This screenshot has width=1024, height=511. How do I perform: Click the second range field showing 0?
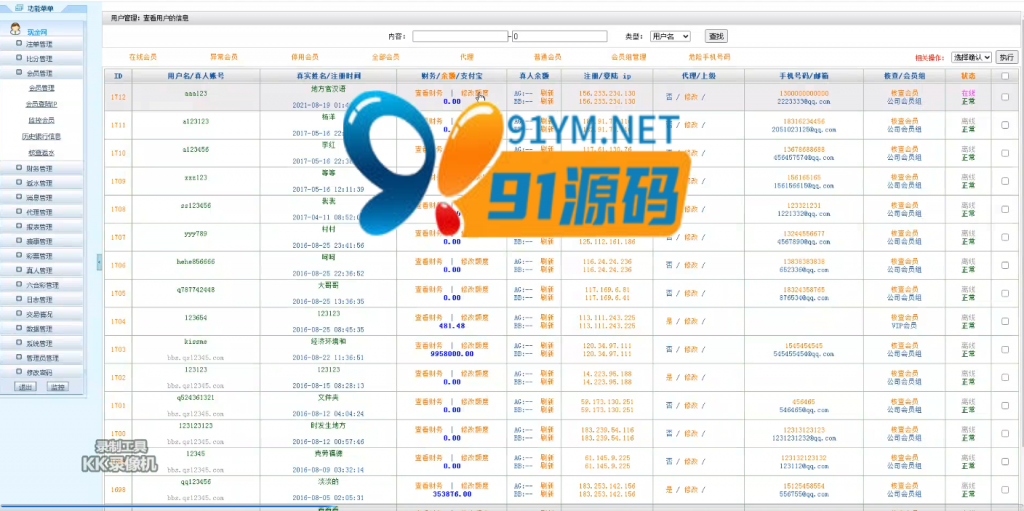[x=560, y=37]
